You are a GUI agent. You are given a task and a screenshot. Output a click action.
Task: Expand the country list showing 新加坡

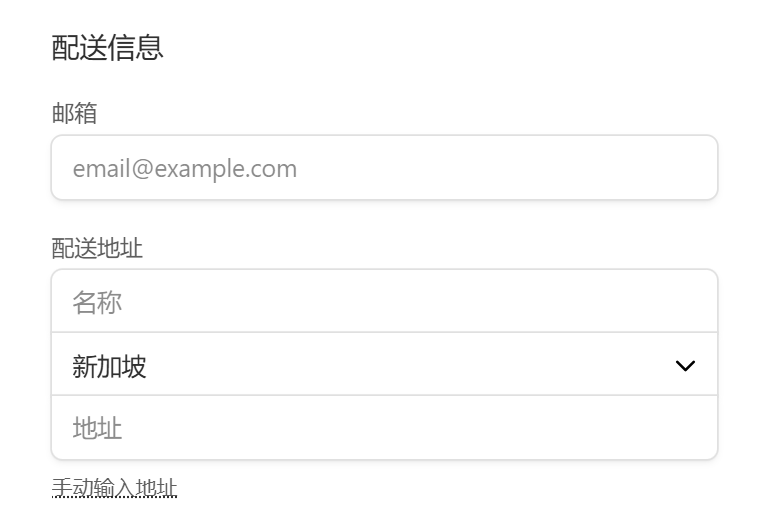(384, 366)
